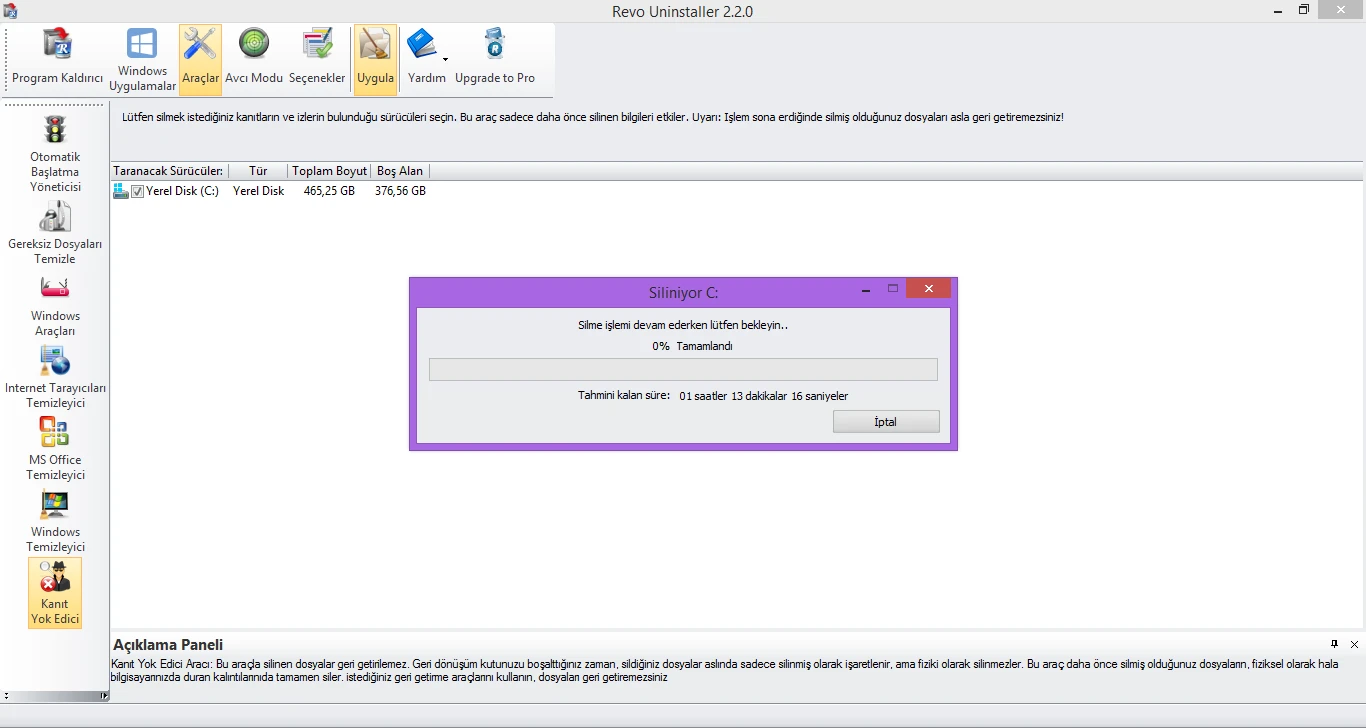Sort by Tür column header
This screenshot has width=1366, height=728.
coord(258,171)
